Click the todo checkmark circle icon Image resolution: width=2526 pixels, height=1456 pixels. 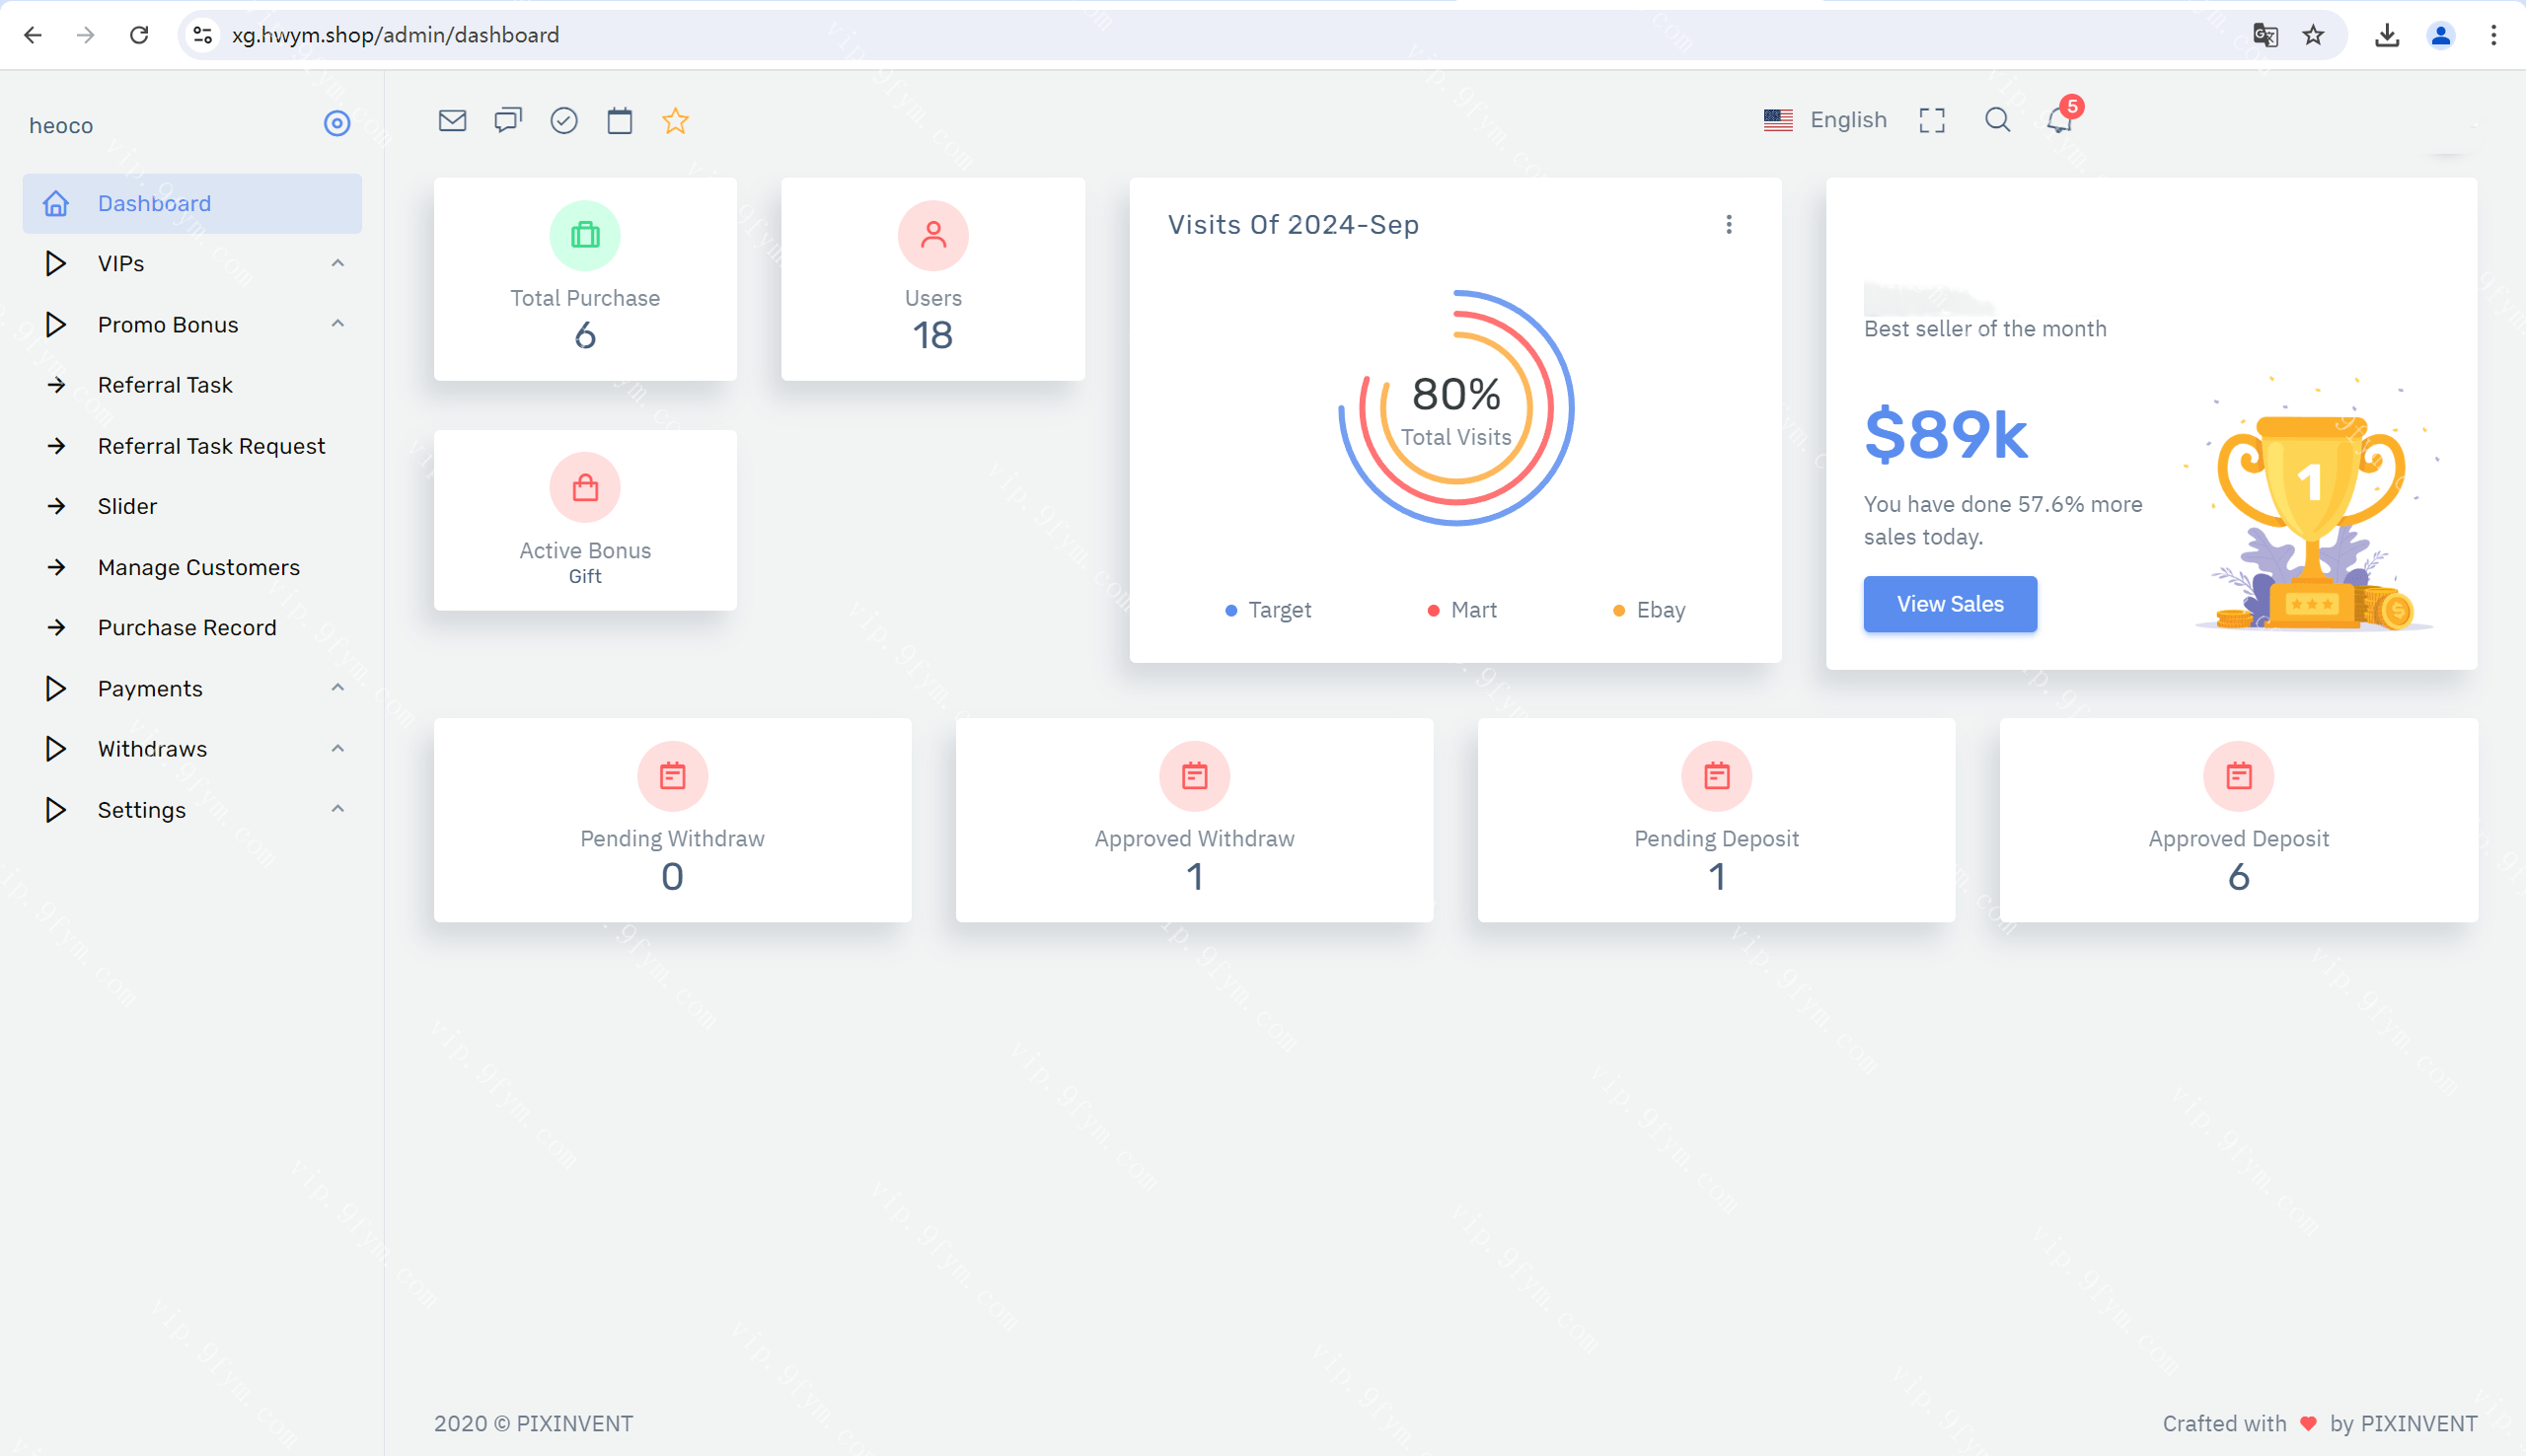[x=564, y=121]
